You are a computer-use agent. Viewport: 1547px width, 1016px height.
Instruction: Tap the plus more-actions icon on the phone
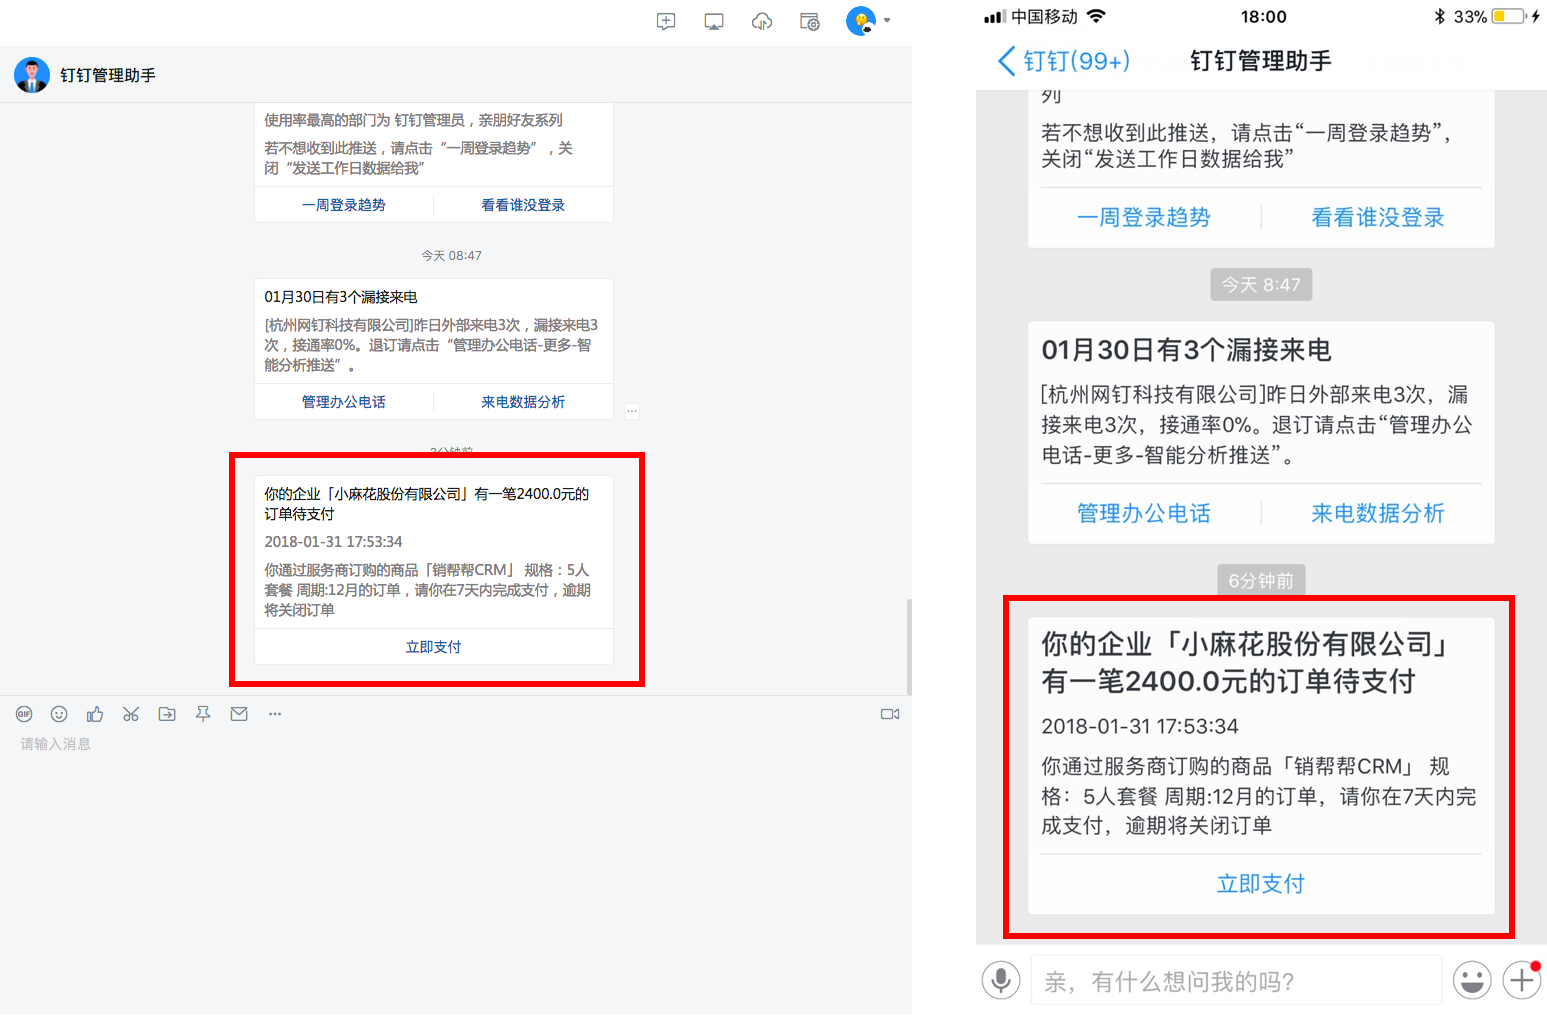tap(1522, 981)
